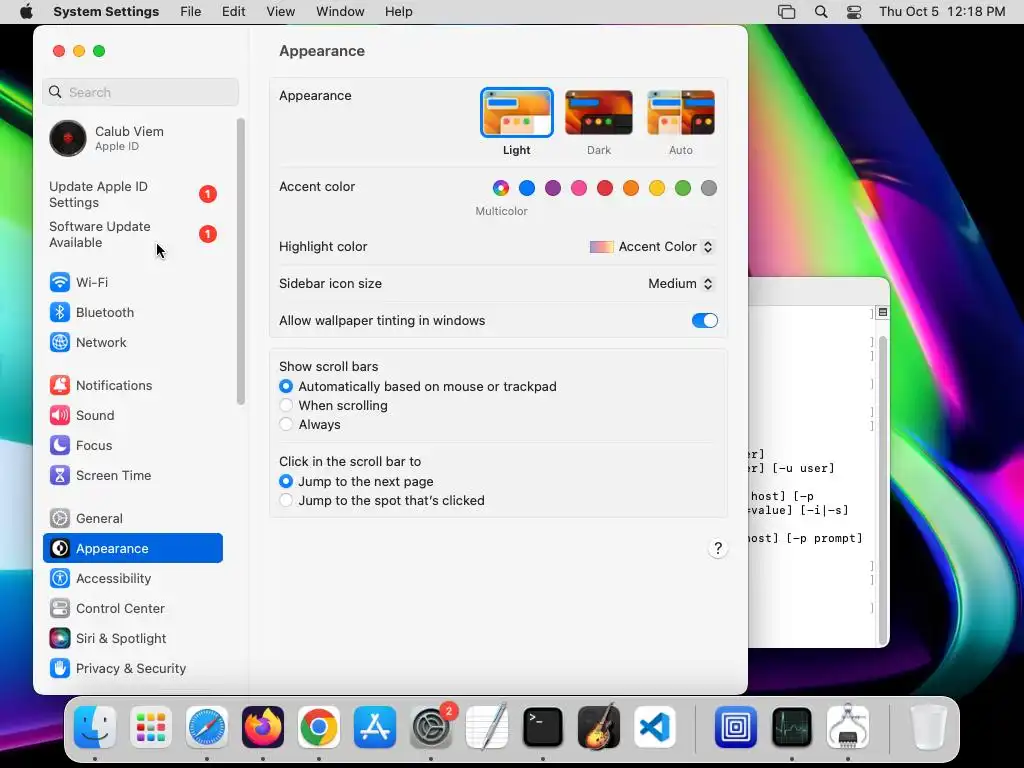Launch Firefox from the Dock

point(263,727)
